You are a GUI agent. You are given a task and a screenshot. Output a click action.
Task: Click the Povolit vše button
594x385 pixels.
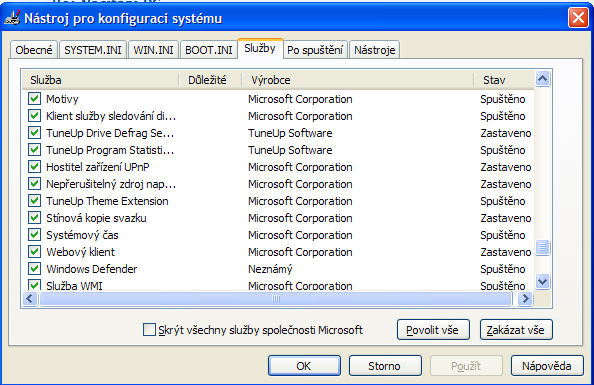click(x=433, y=330)
